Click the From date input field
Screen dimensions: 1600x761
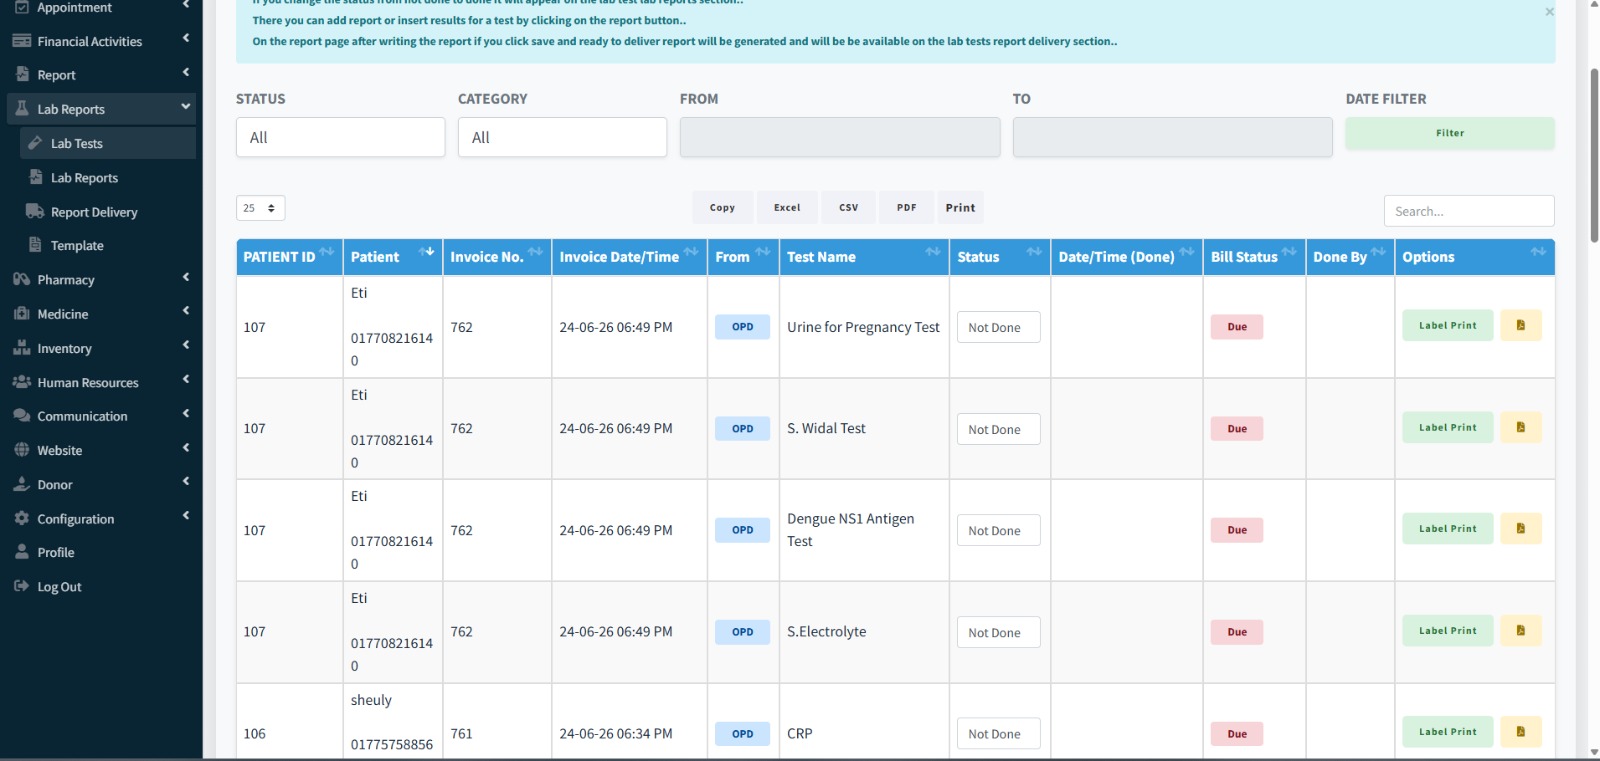click(840, 137)
